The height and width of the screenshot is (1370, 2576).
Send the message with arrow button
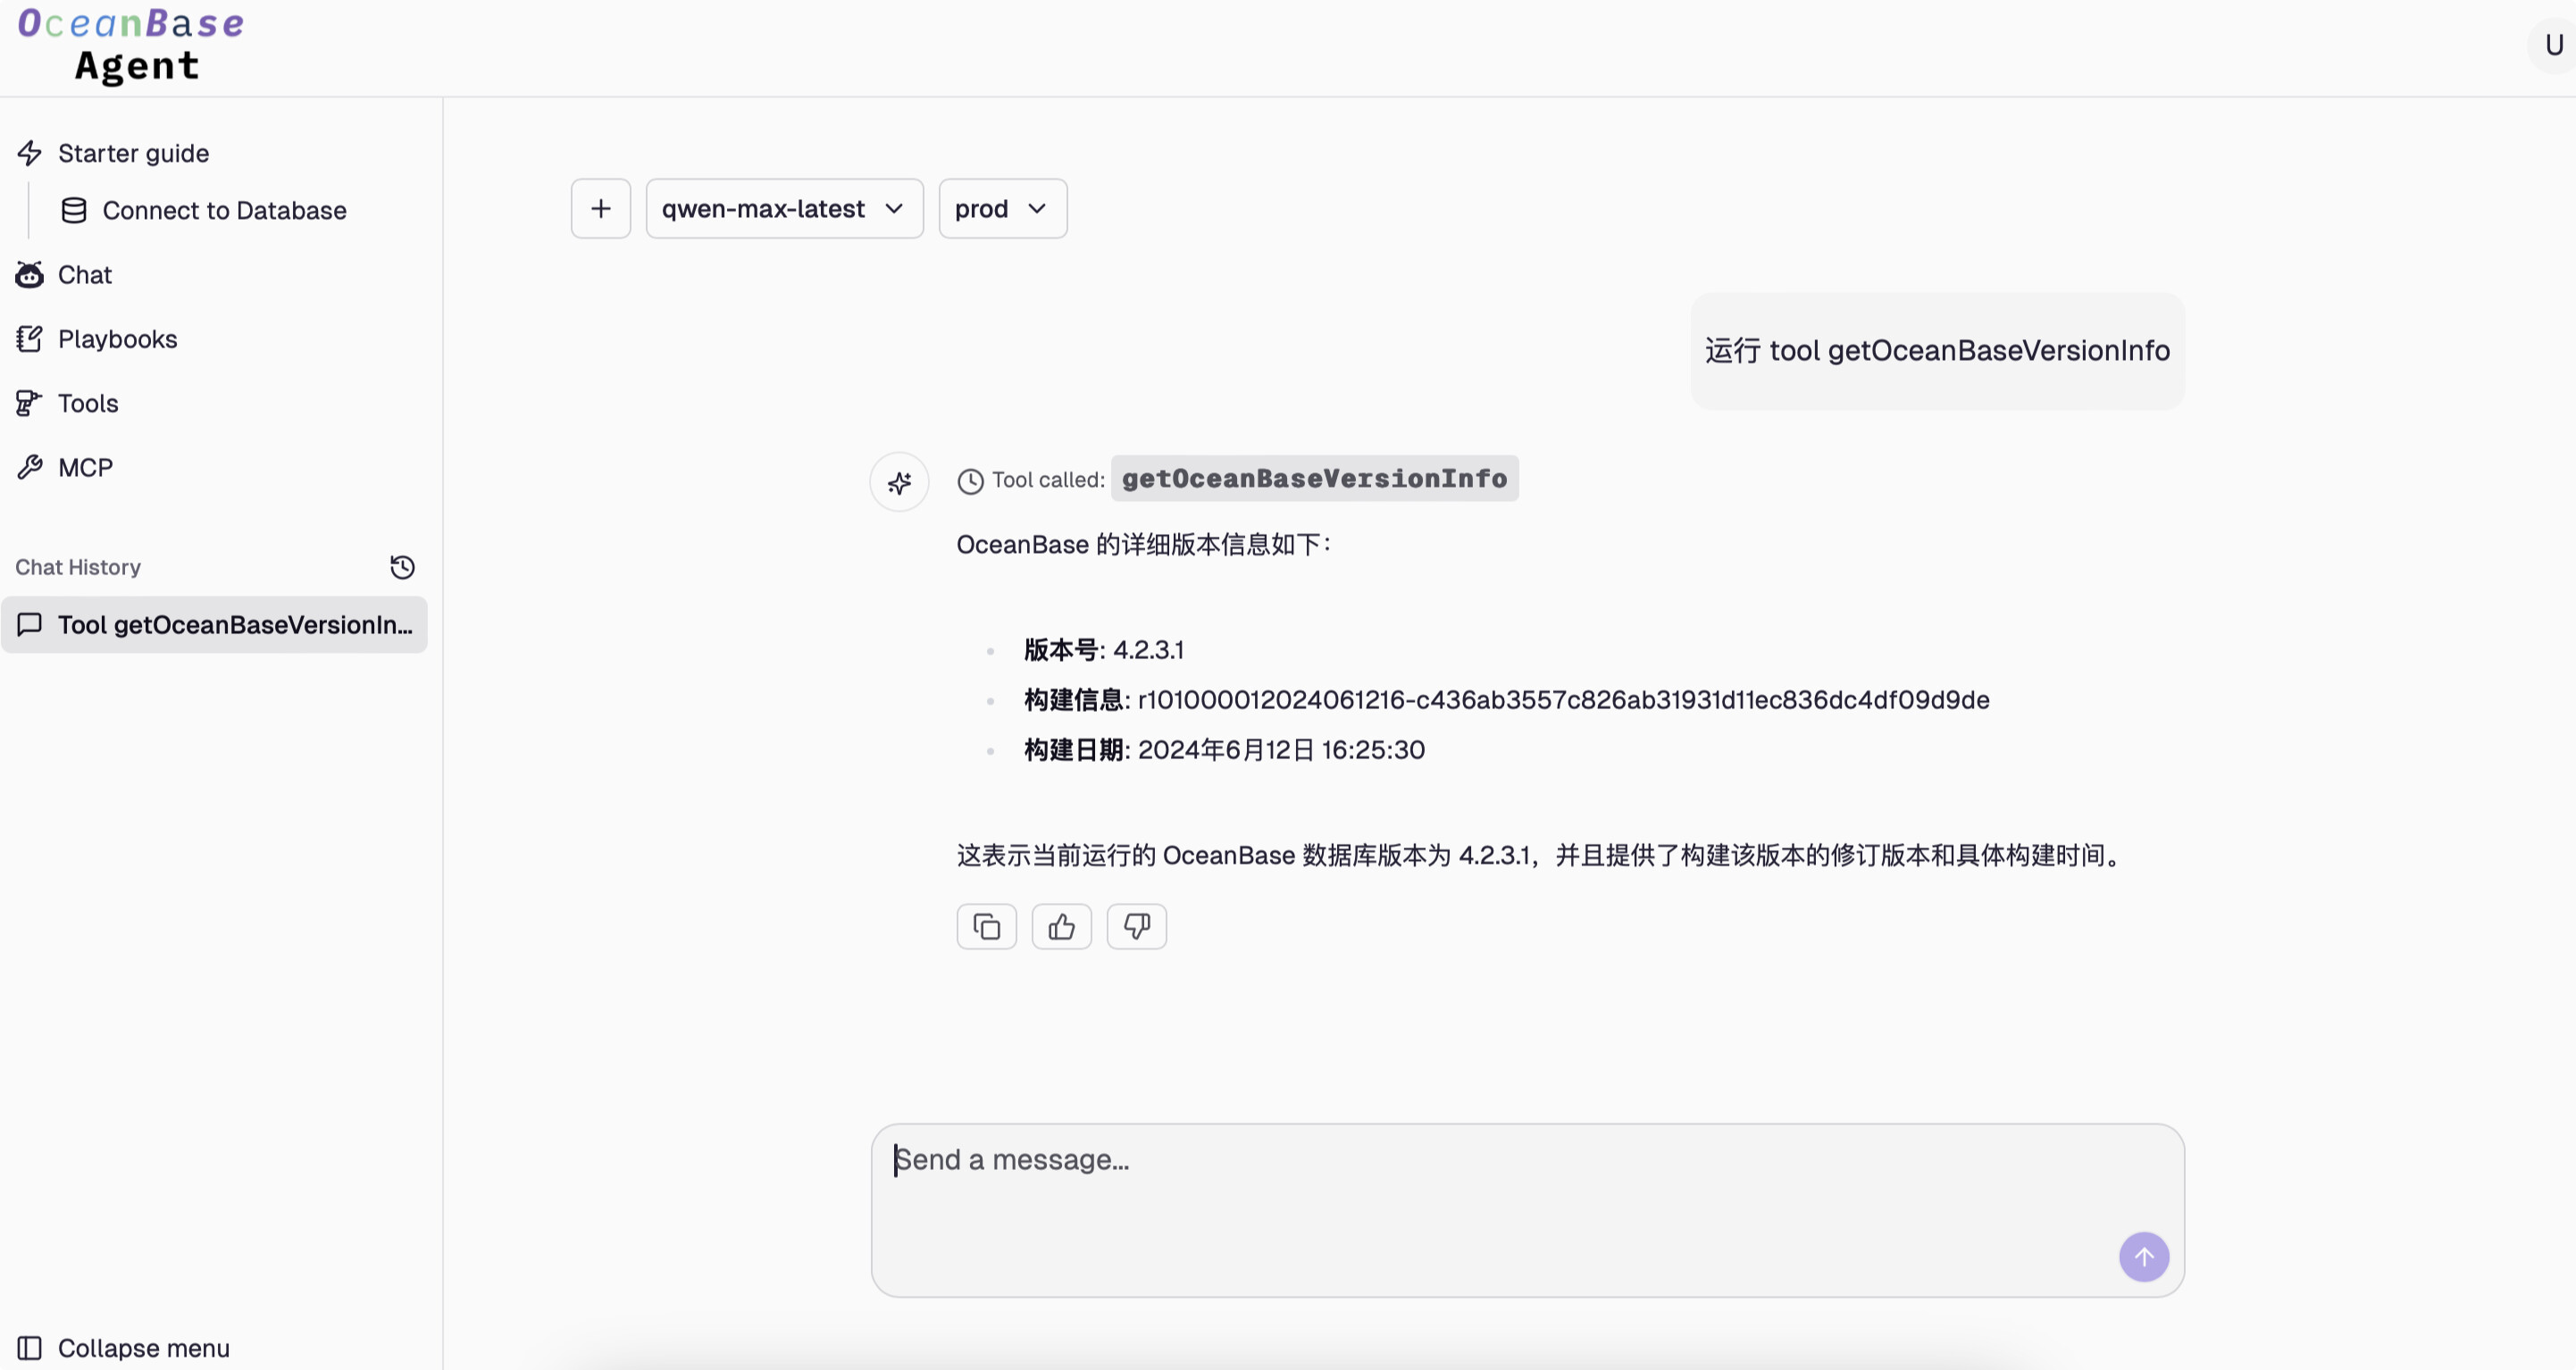pyautogui.click(x=2144, y=1257)
